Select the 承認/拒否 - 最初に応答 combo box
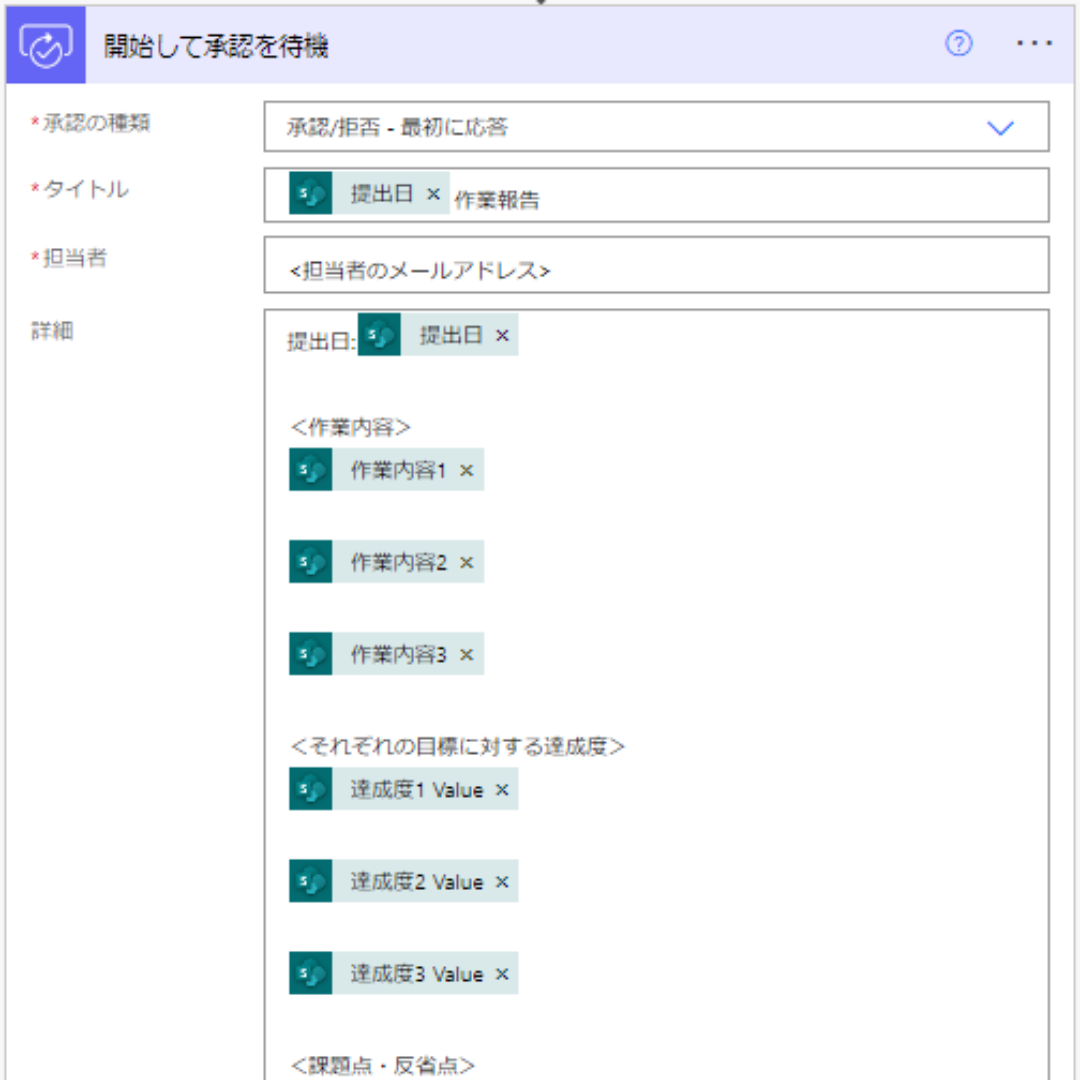This screenshot has height=1080, width=1080. pos(656,127)
